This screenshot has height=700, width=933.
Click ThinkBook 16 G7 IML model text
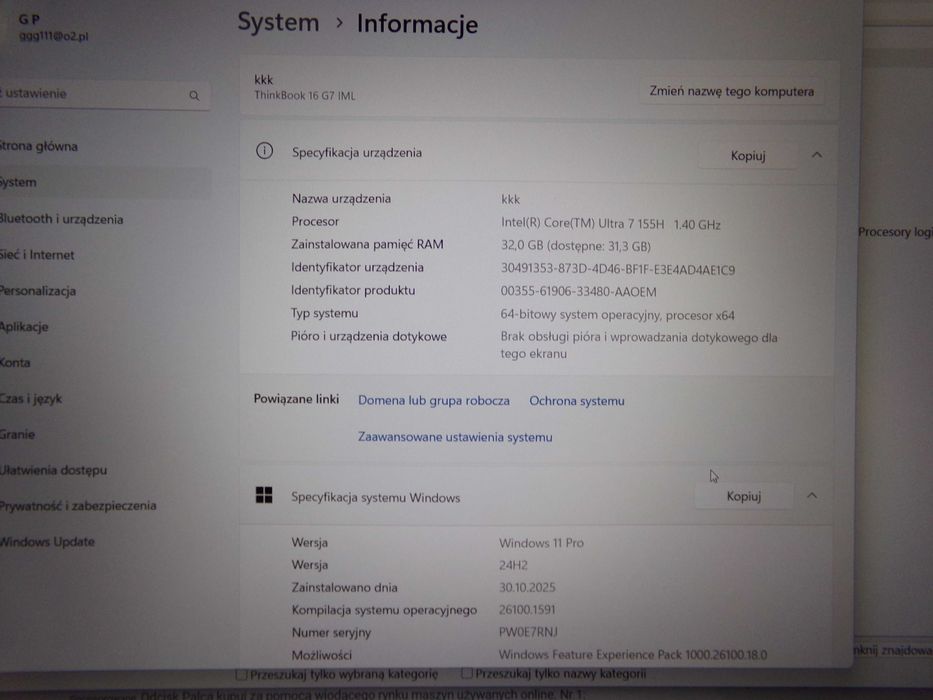(x=305, y=95)
